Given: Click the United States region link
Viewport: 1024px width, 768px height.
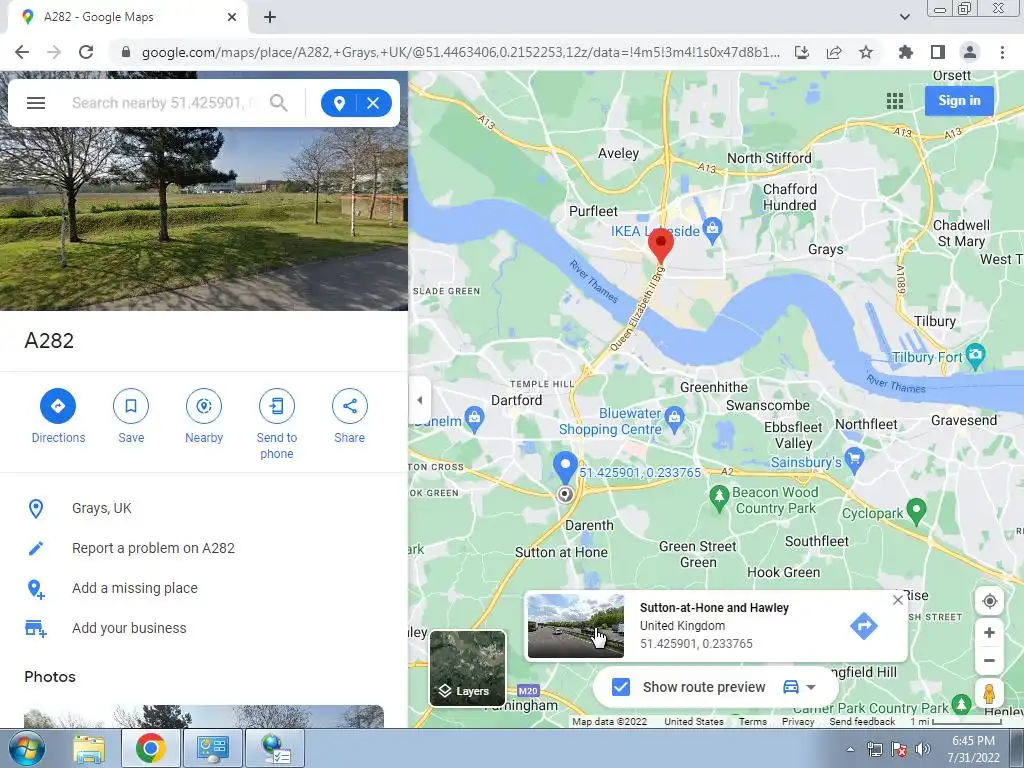Looking at the screenshot, I should 694,722.
